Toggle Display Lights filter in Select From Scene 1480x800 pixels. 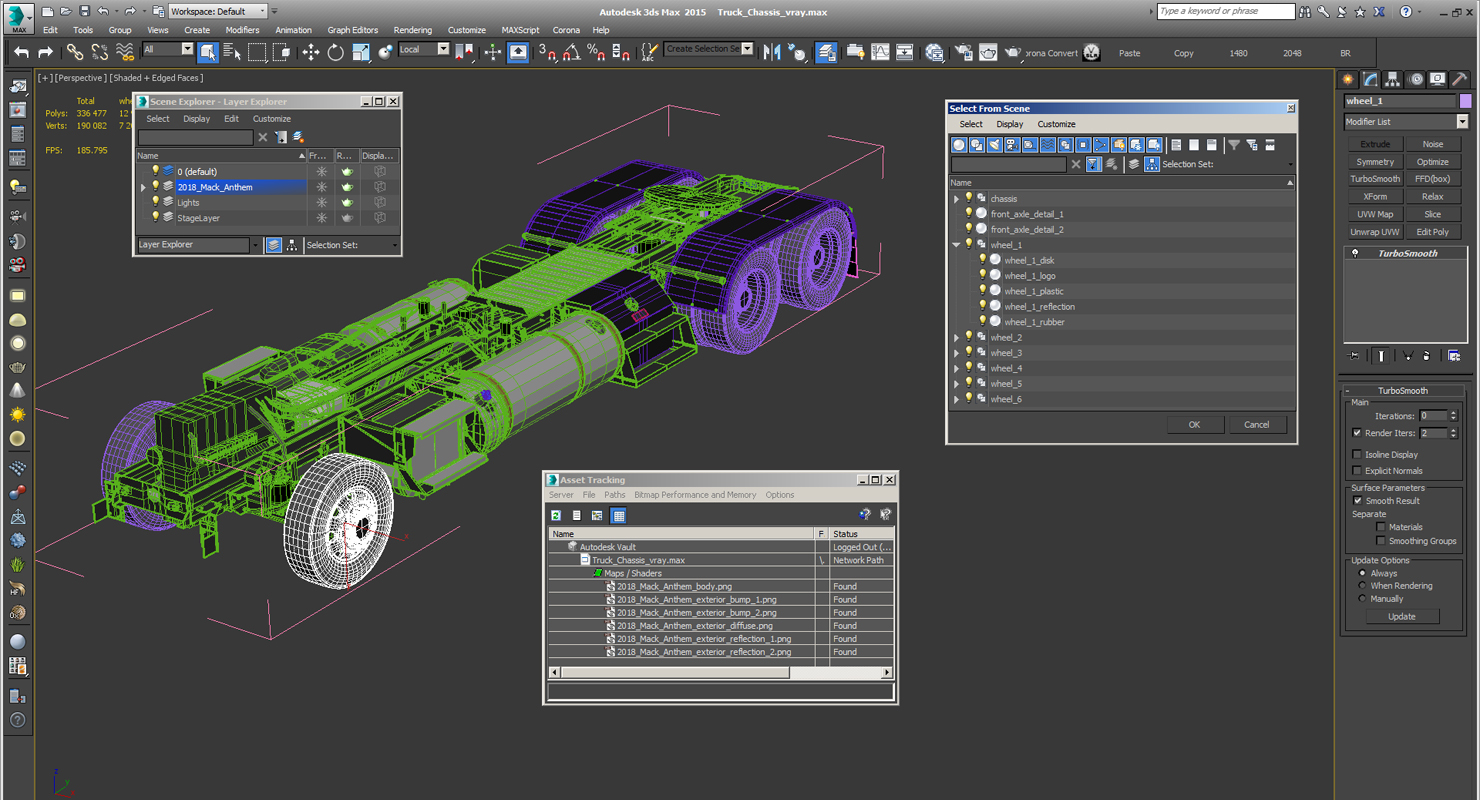point(994,145)
